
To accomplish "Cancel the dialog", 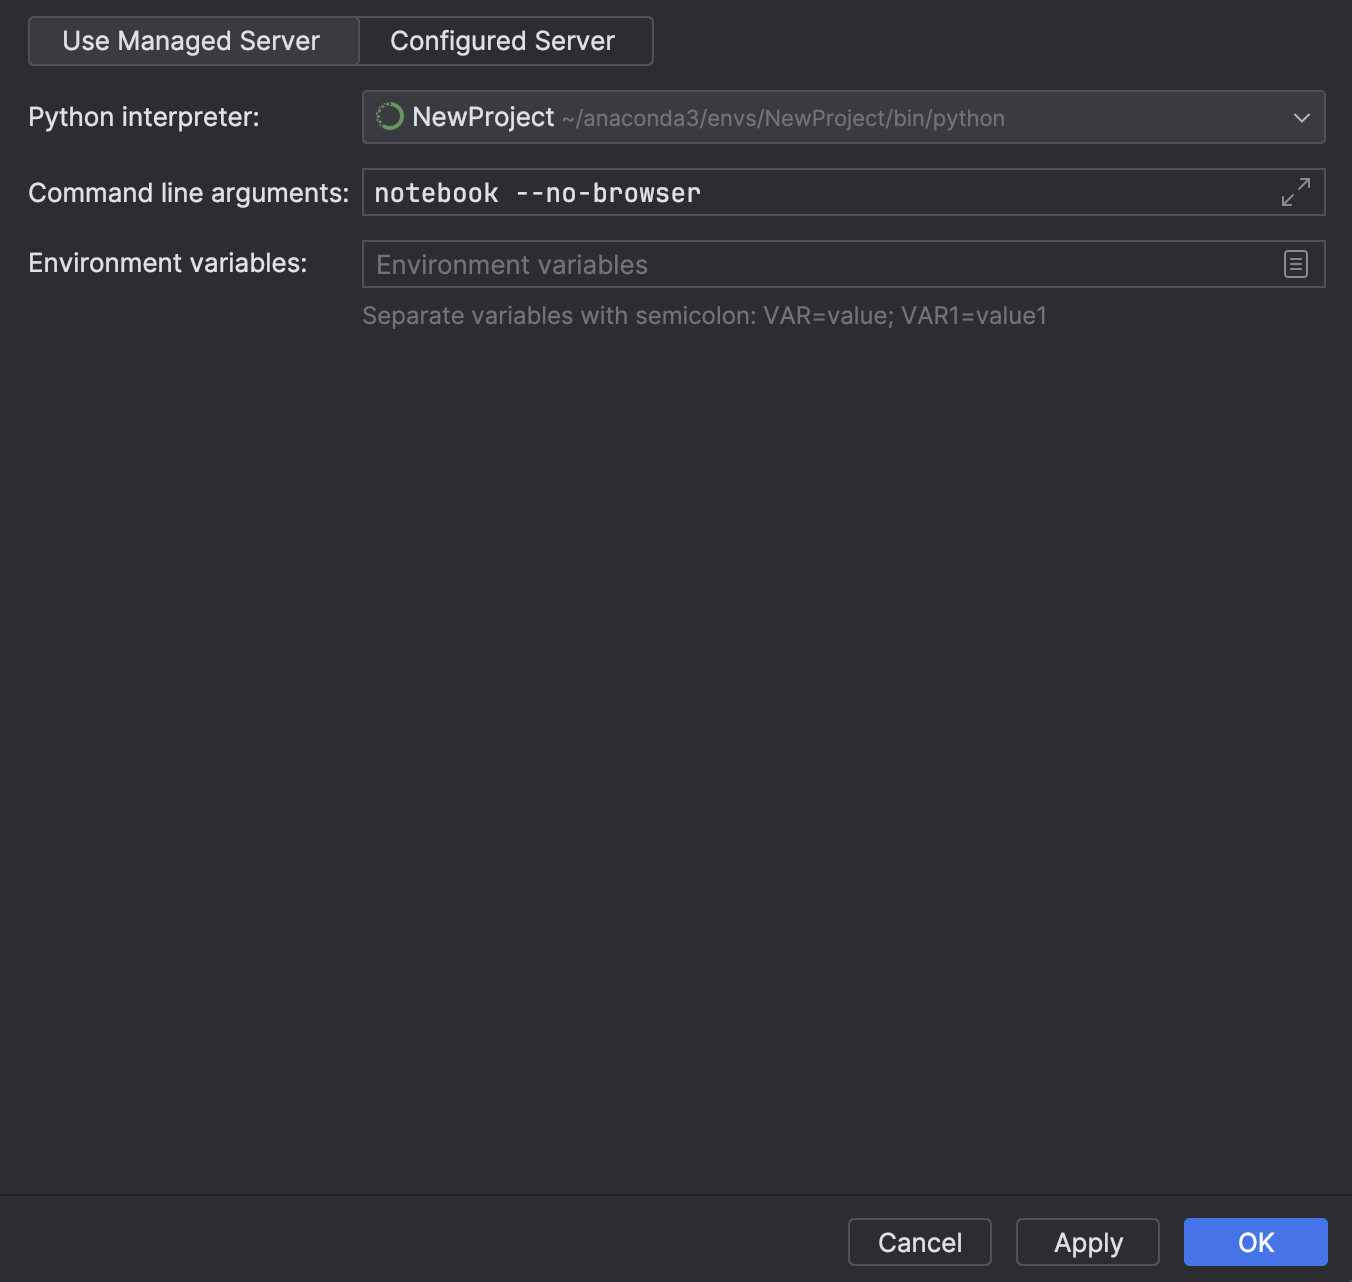I will pos(919,1242).
